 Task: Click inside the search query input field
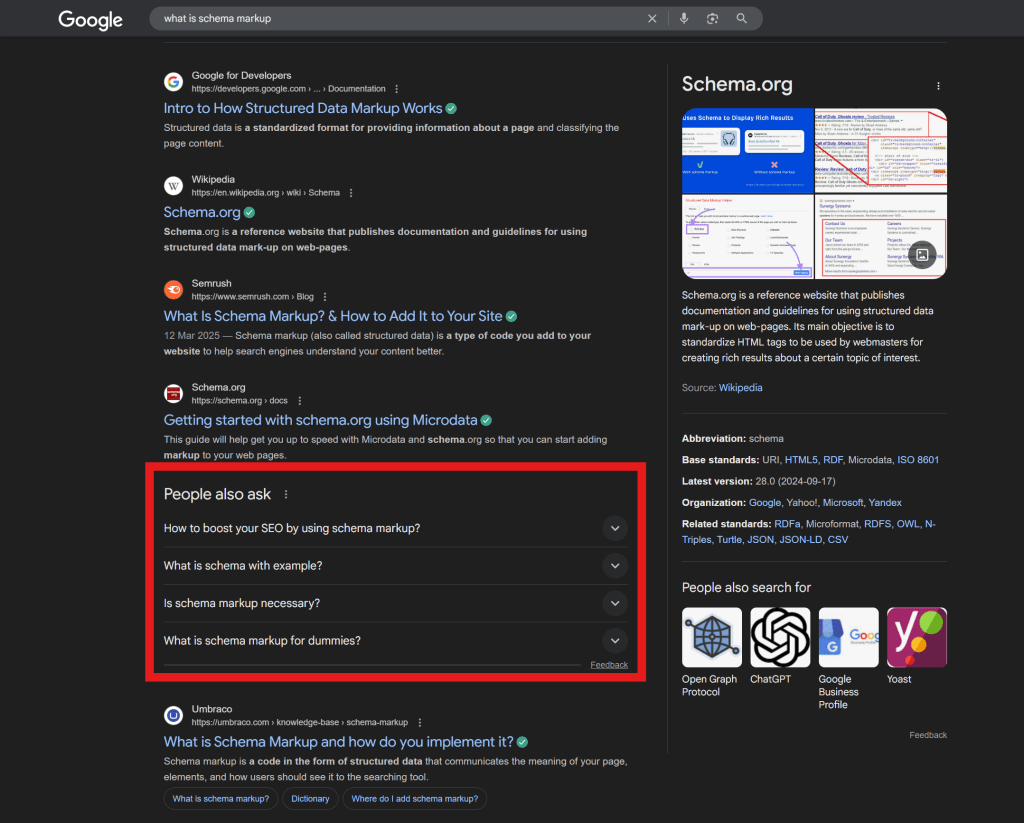[x=400, y=19]
